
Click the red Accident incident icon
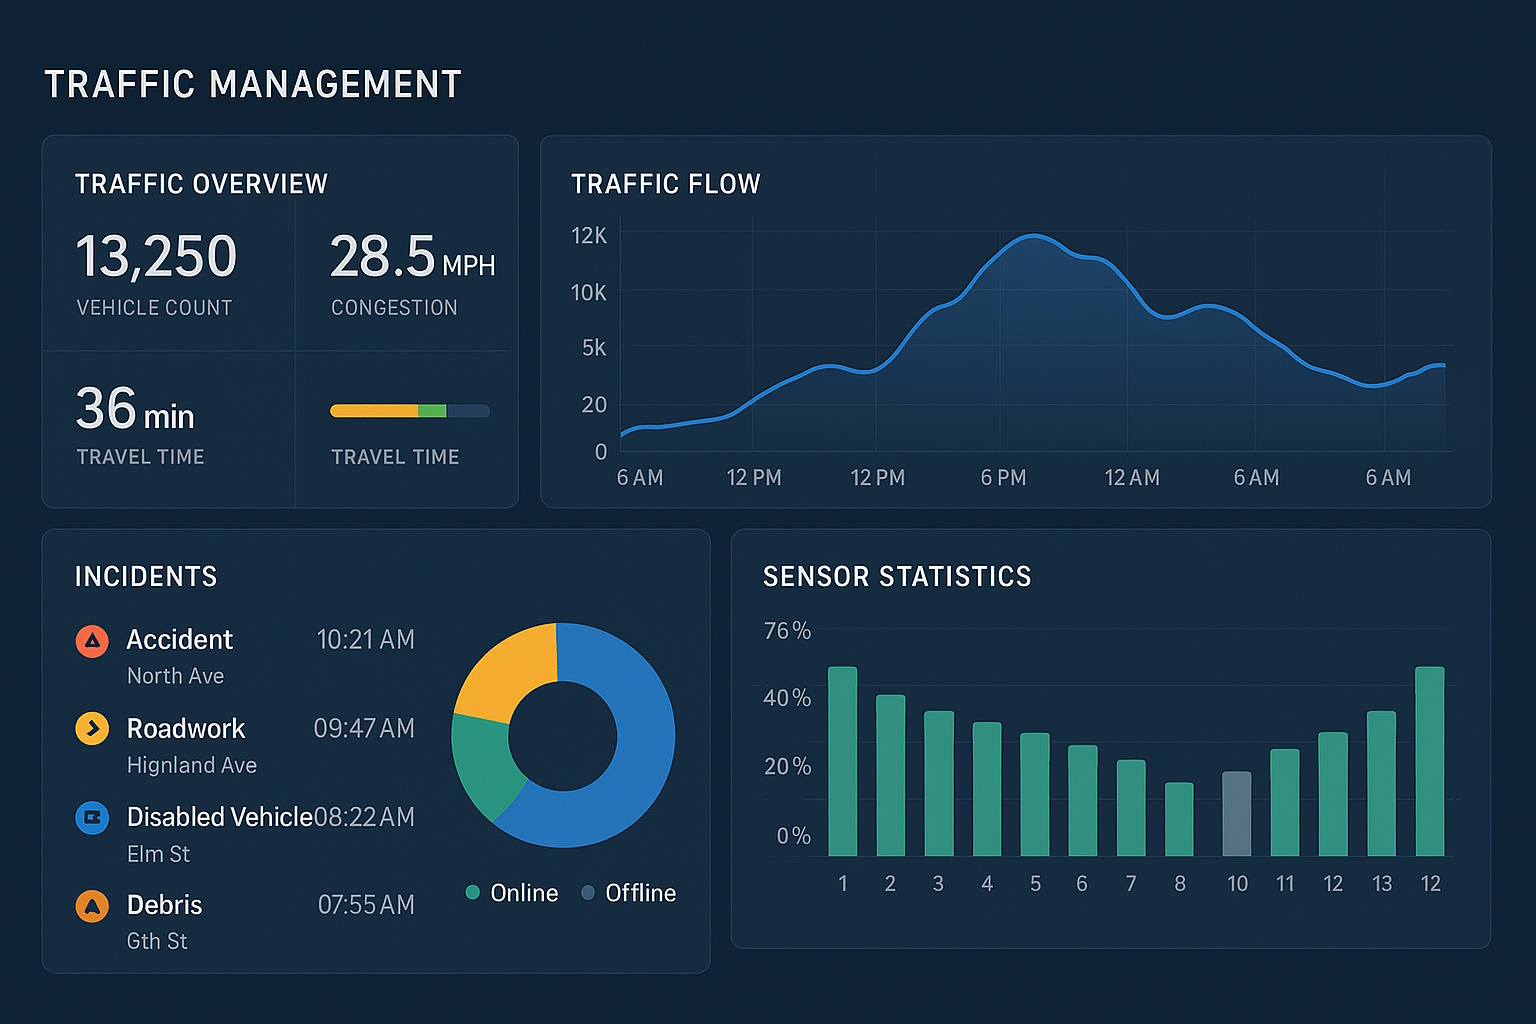[91, 641]
